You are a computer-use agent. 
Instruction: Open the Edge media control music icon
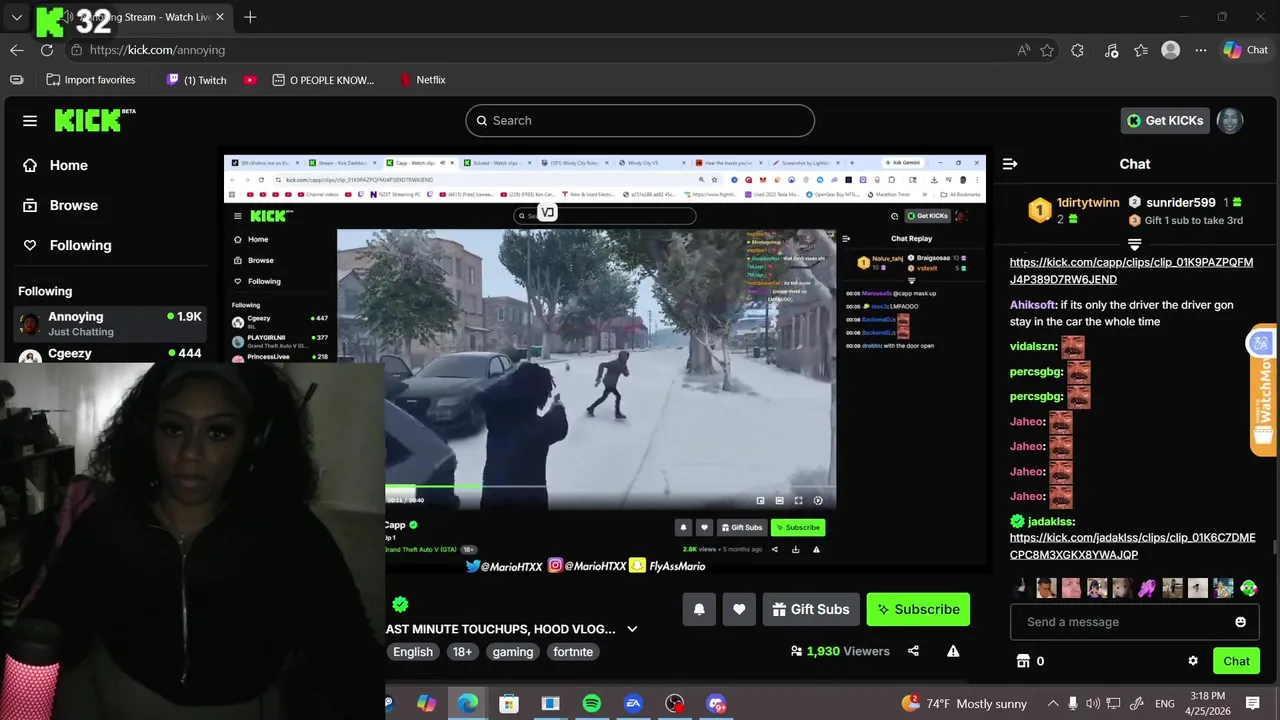[1111, 50]
